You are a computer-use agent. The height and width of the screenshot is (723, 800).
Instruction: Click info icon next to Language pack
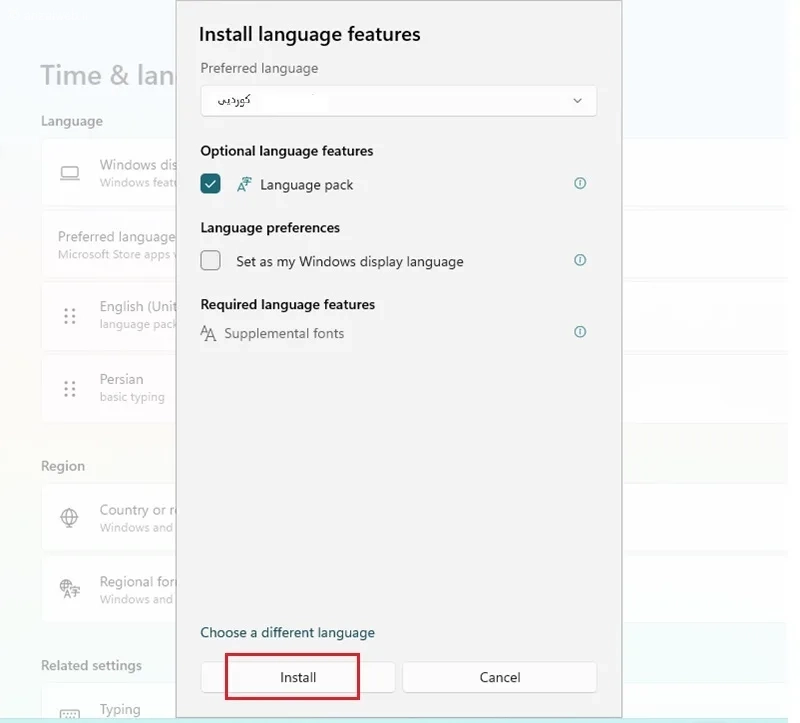[580, 183]
